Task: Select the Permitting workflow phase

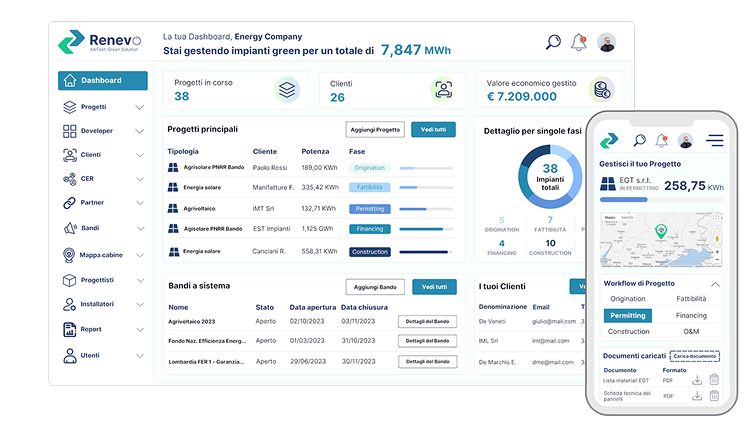Action: tap(628, 316)
